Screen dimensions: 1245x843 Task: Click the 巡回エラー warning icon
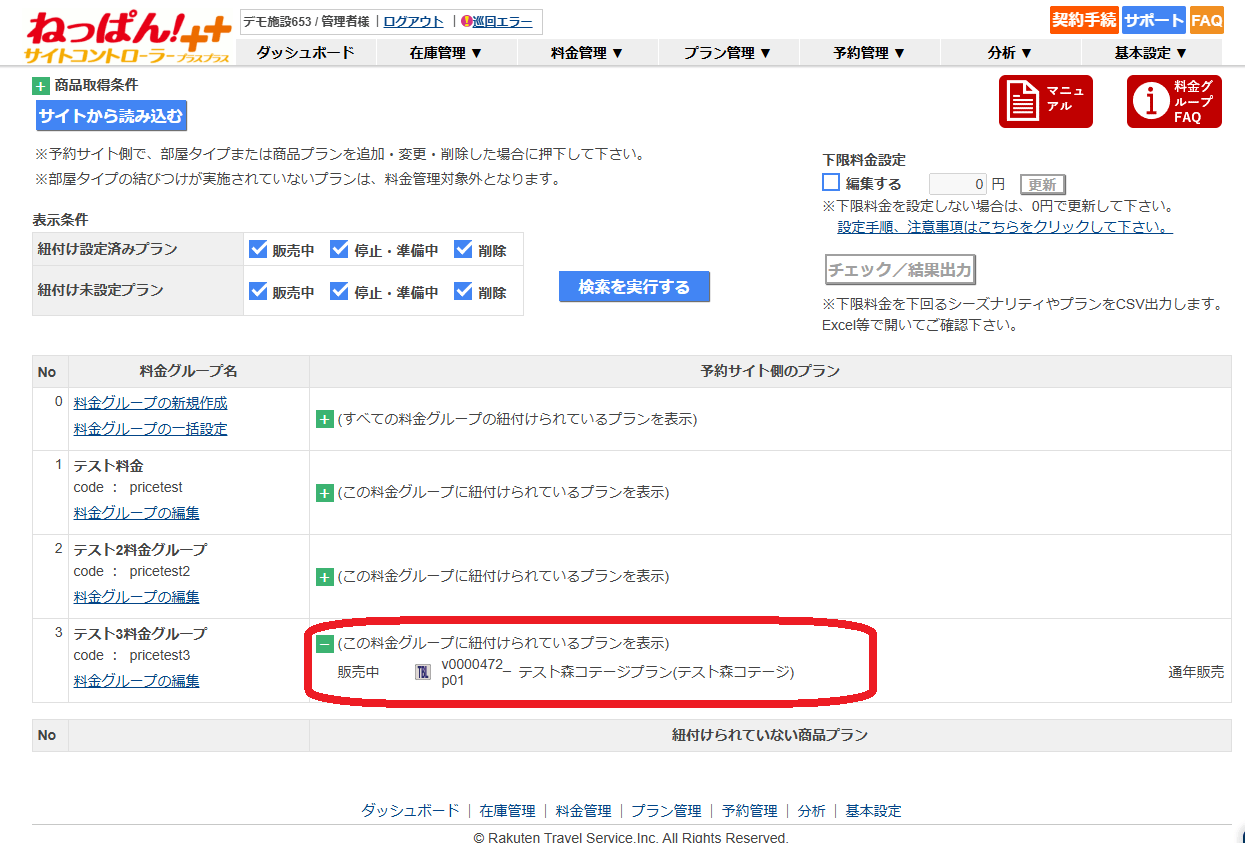[466, 22]
